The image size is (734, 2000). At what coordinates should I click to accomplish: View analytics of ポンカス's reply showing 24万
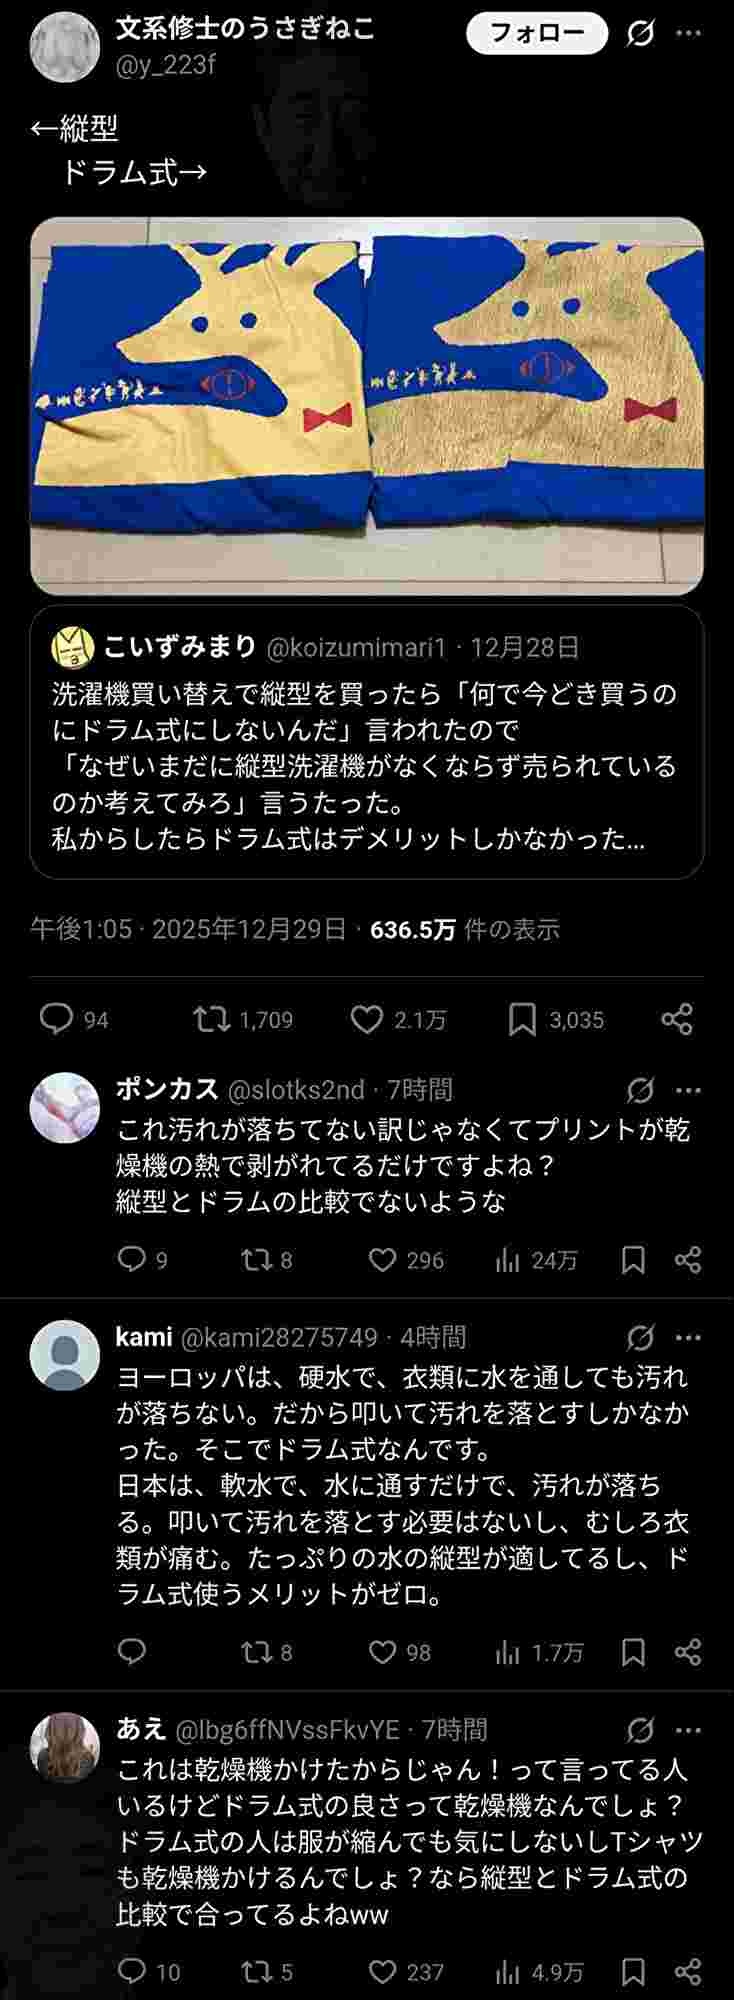(x=508, y=1259)
